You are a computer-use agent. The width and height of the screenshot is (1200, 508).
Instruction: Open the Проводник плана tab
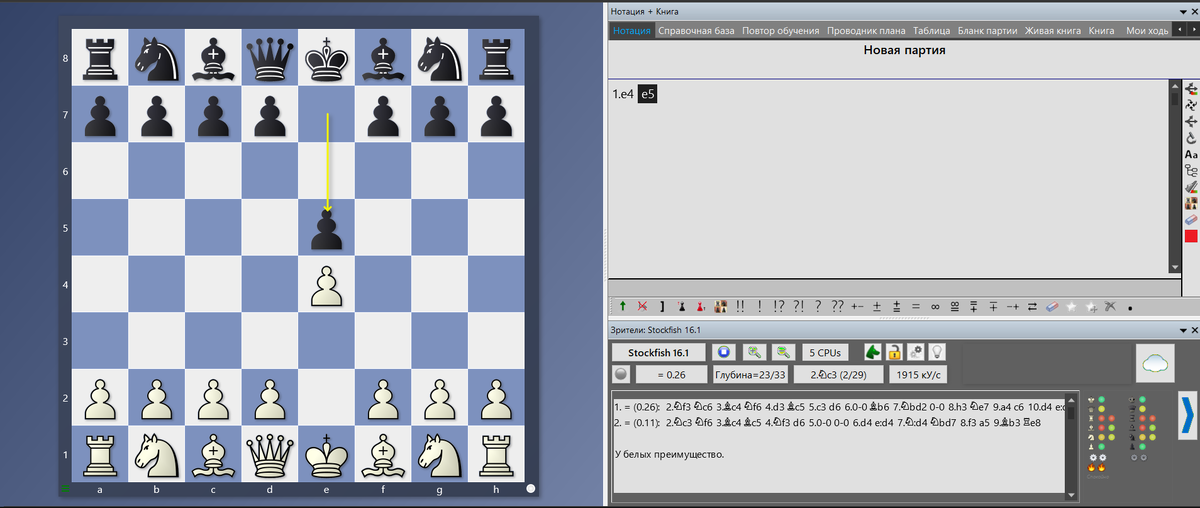coord(866,30)
